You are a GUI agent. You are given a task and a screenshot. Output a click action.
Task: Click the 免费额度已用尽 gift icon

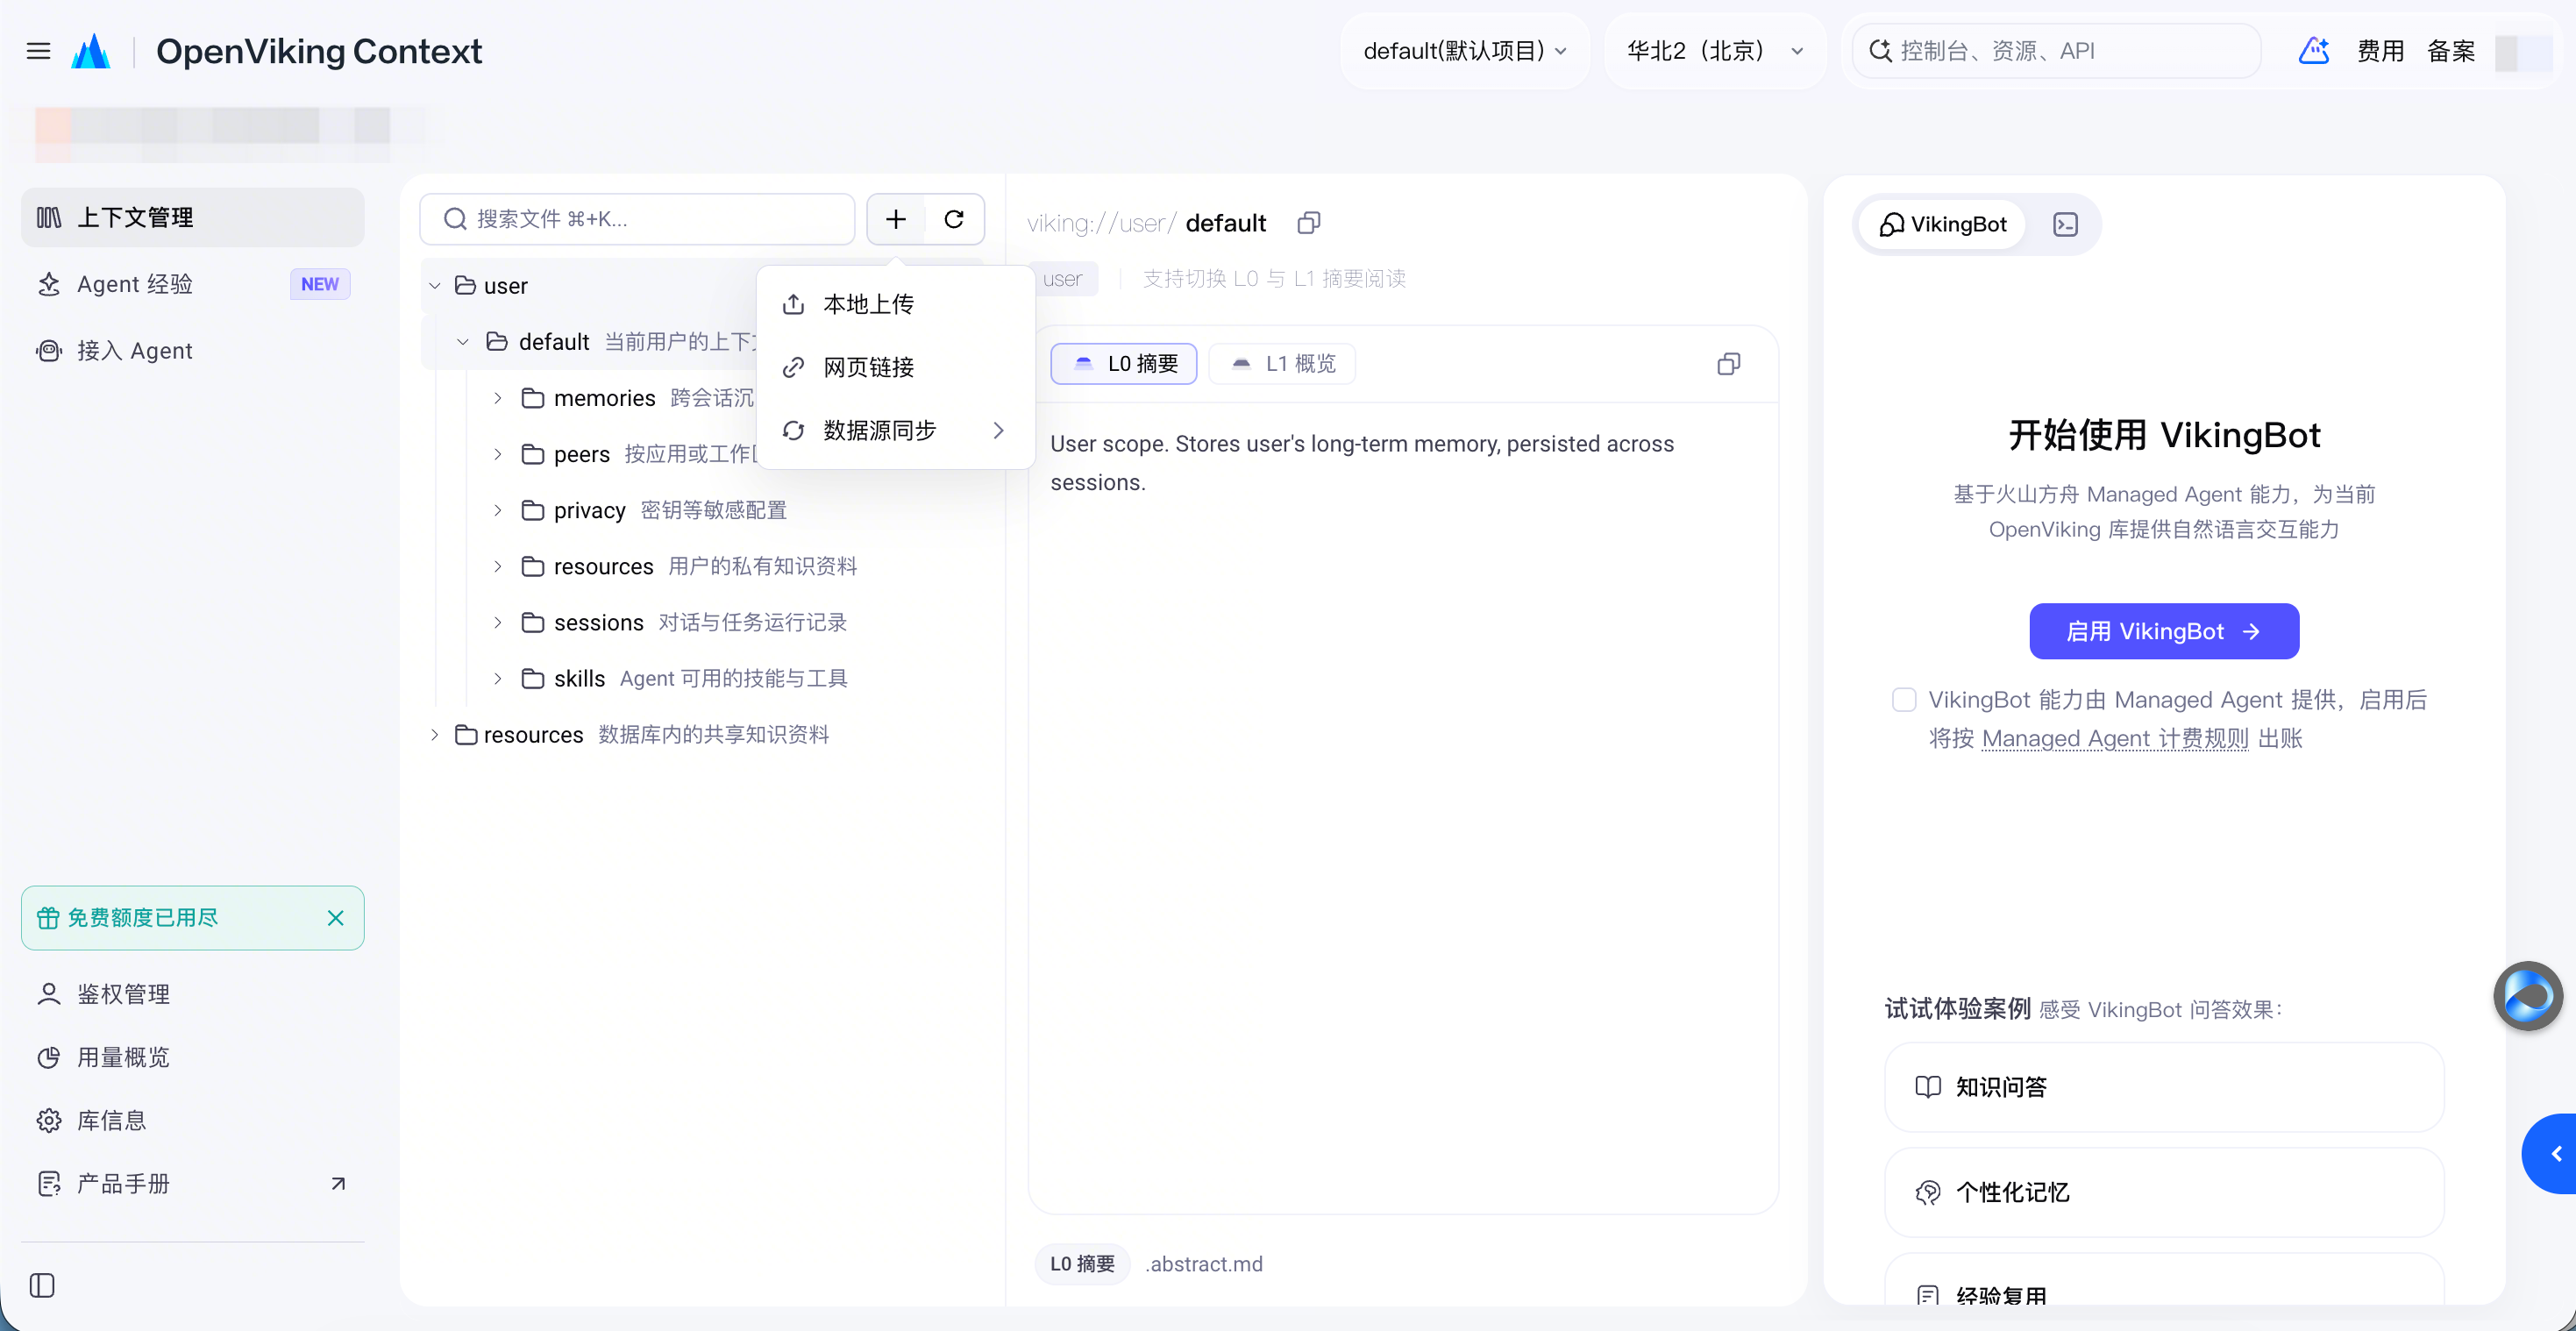[x=48, y=918]
